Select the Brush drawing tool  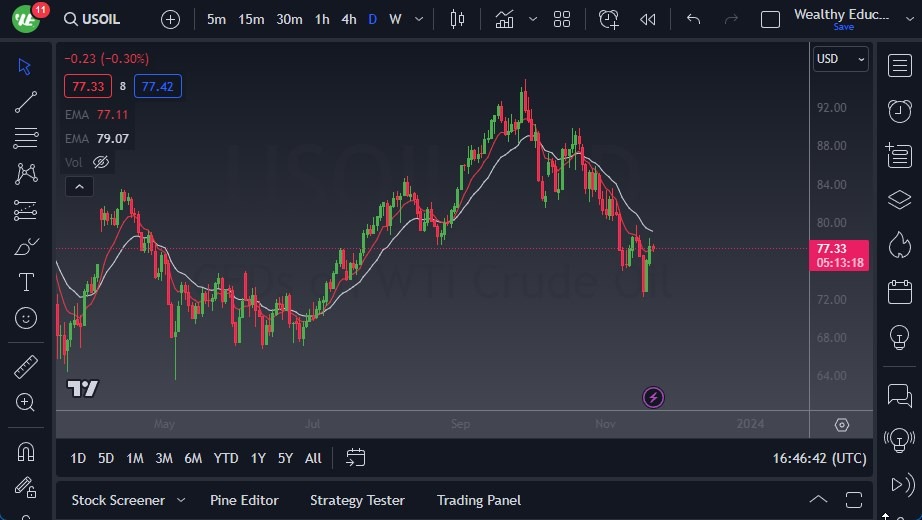tap(26, 246)
